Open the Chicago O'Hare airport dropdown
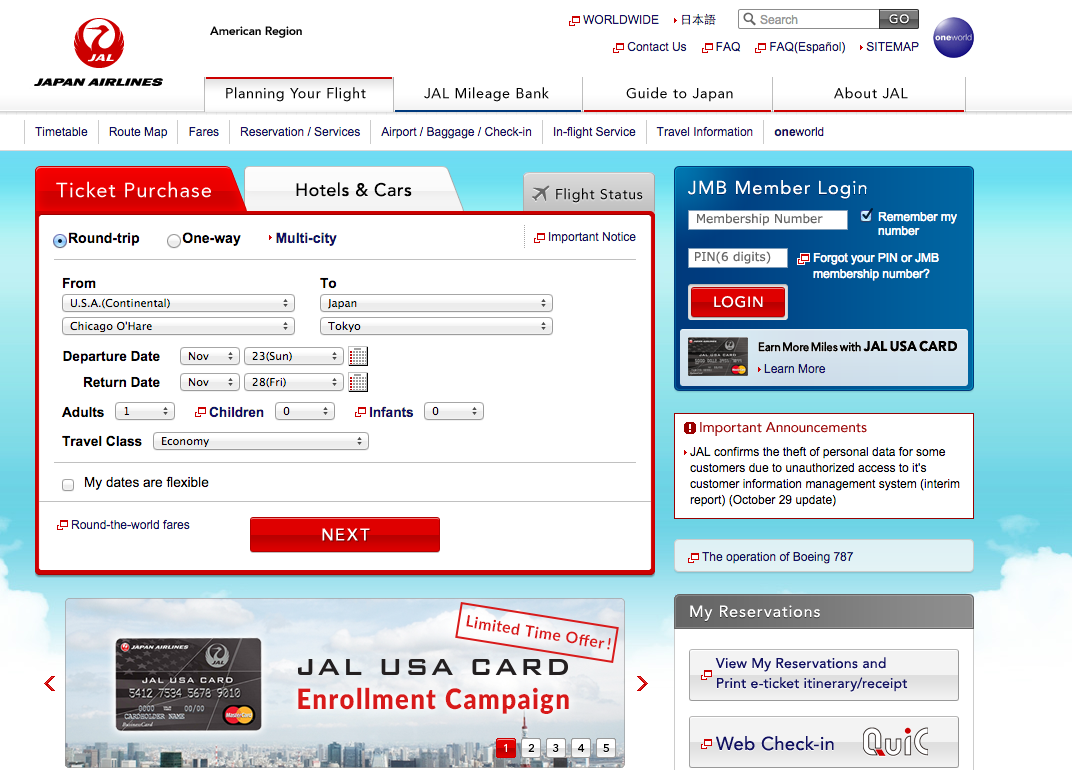1072x770 pixels. click(x=178, y=326)
